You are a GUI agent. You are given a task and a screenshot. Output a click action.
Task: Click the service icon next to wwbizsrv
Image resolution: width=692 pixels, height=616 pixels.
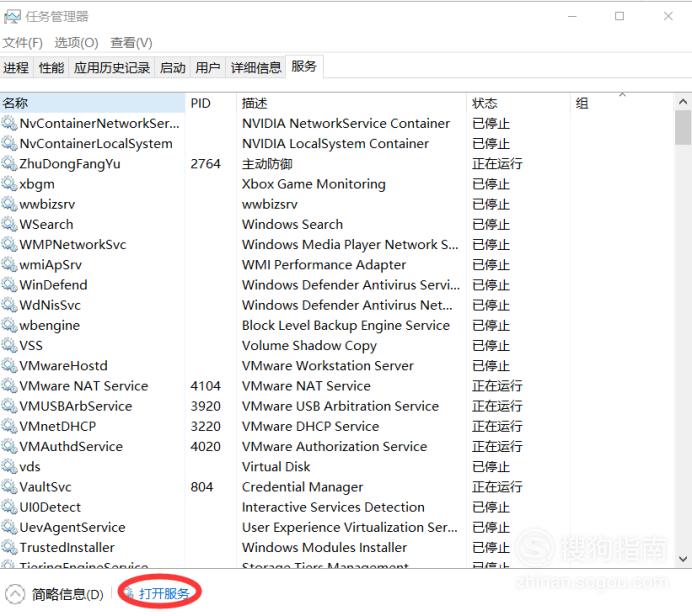click(9, 204)
